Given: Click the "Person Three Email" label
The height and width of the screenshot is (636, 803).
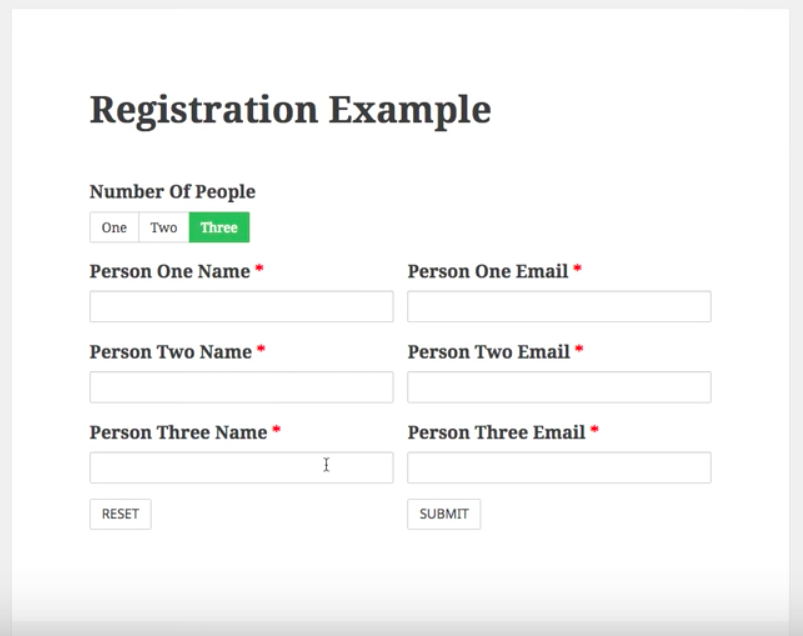Looking at the screenshot, I should pyautogui.click(x=497, y=432).
